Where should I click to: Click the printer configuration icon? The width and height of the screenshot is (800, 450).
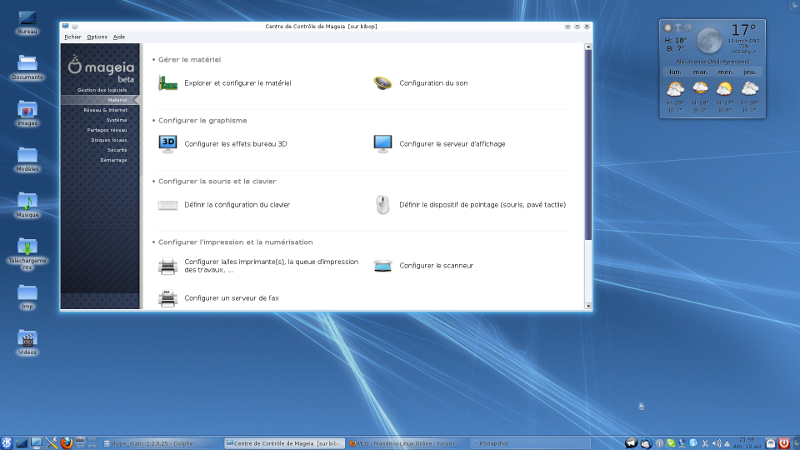click(167, 266)
